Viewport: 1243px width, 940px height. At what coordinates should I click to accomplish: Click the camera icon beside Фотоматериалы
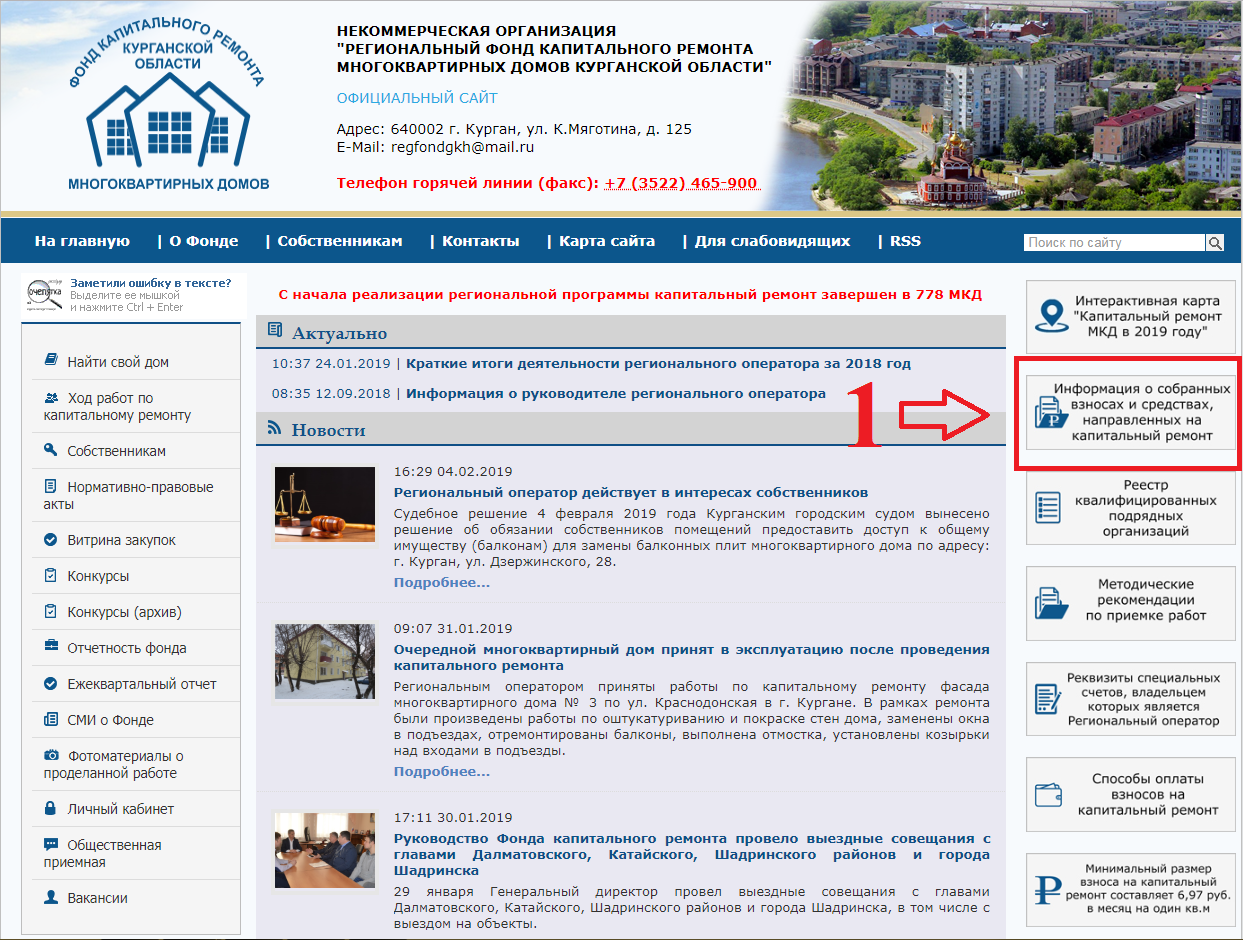coord(51,755)
